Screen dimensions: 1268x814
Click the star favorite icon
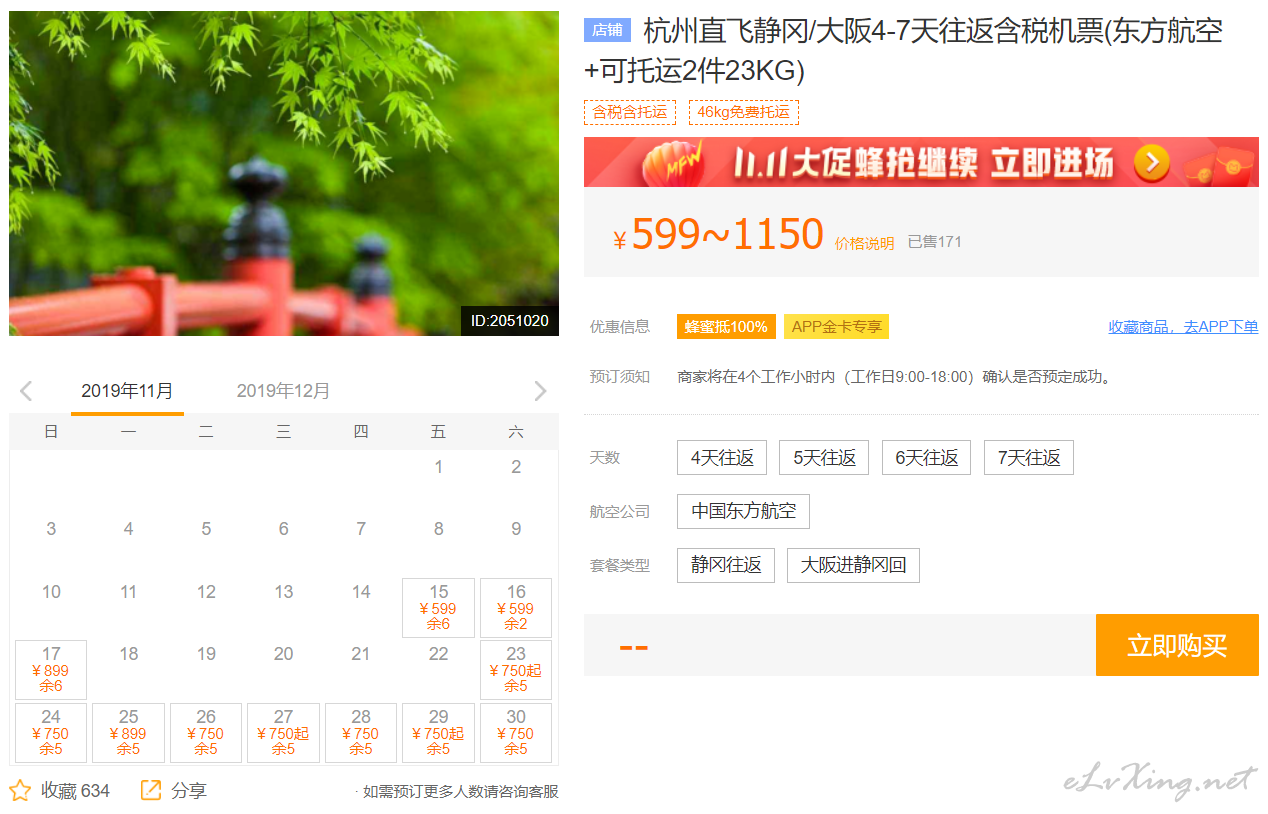[20, 791]
